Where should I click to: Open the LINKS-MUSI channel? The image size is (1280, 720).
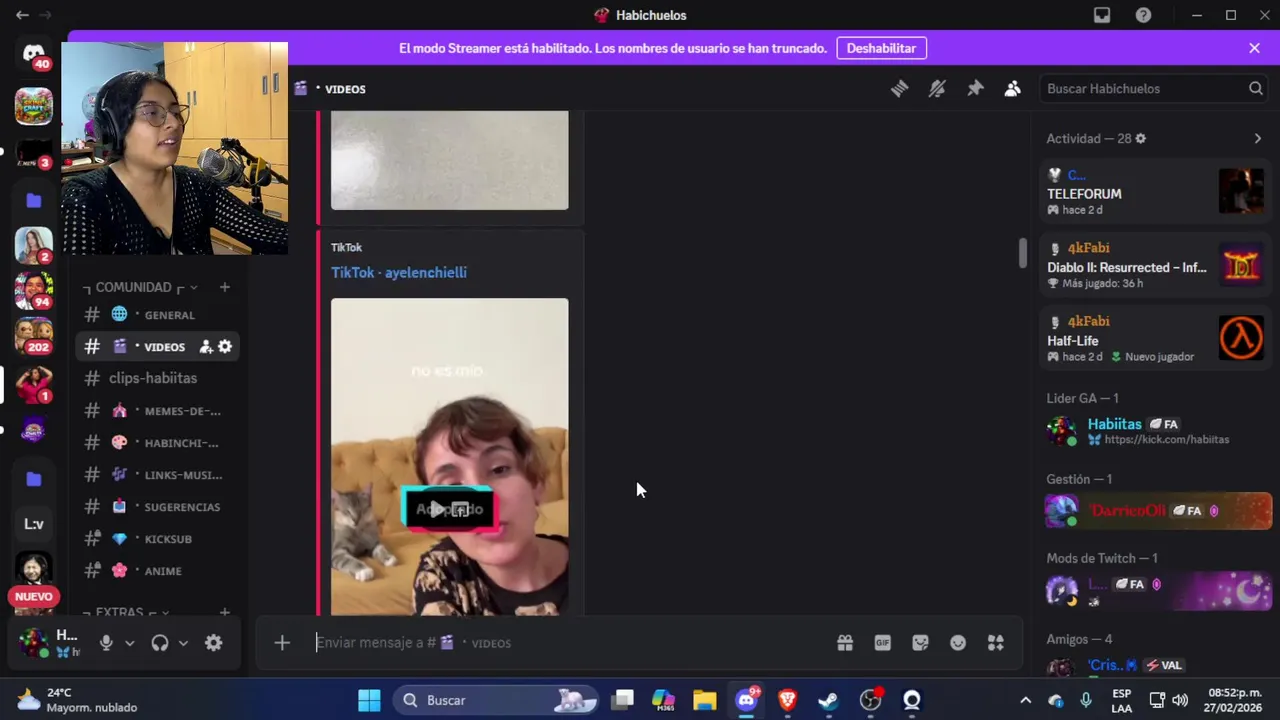pyautogui.click(x=157, y=475)
